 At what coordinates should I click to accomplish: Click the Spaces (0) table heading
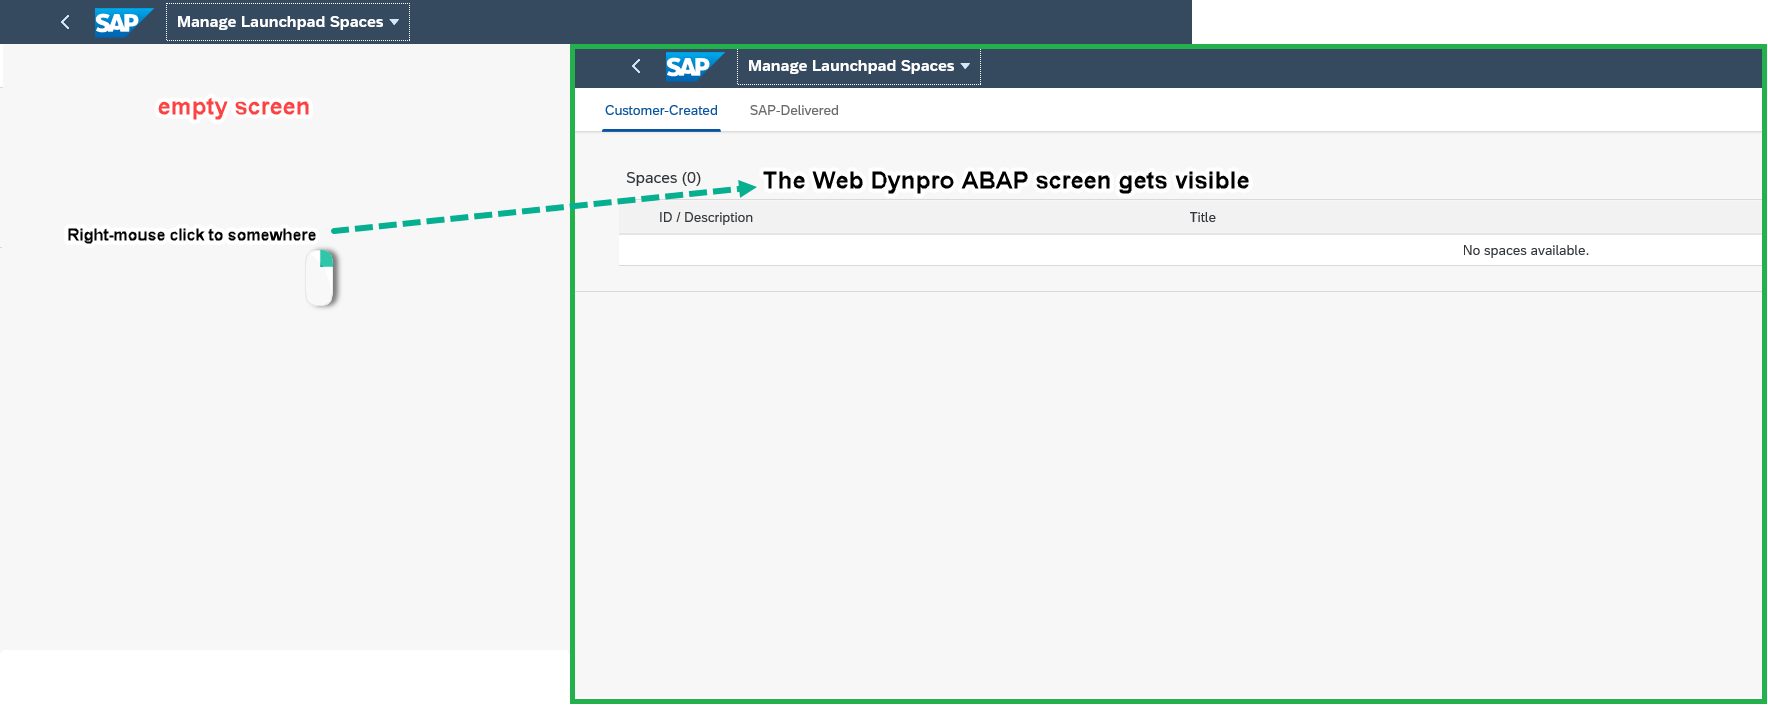point(664,178)
